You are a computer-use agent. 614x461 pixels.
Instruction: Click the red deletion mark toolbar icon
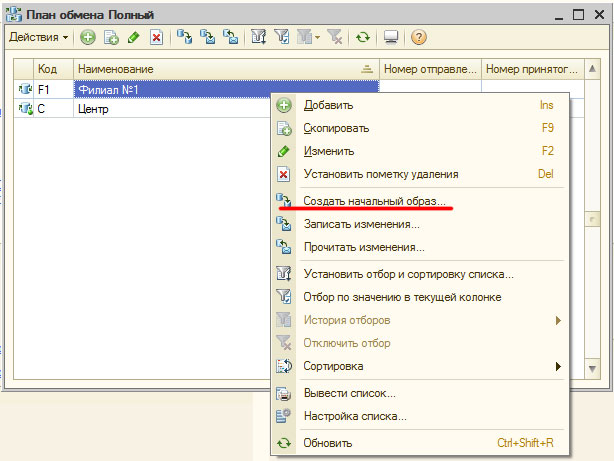click(156, 37)
